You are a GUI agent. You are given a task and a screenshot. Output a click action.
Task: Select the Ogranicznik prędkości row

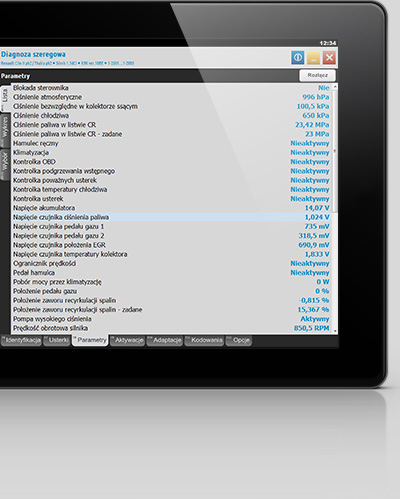172,263
